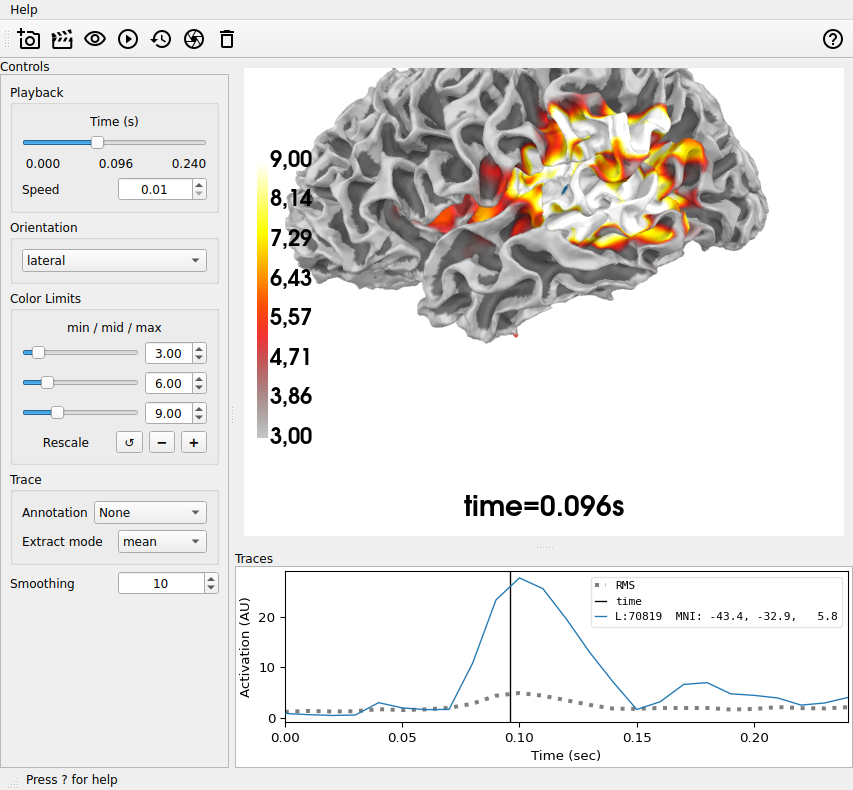The width and height of the screenshot is (853, 790).
Task: Open the Help menu
Action: 23,9
